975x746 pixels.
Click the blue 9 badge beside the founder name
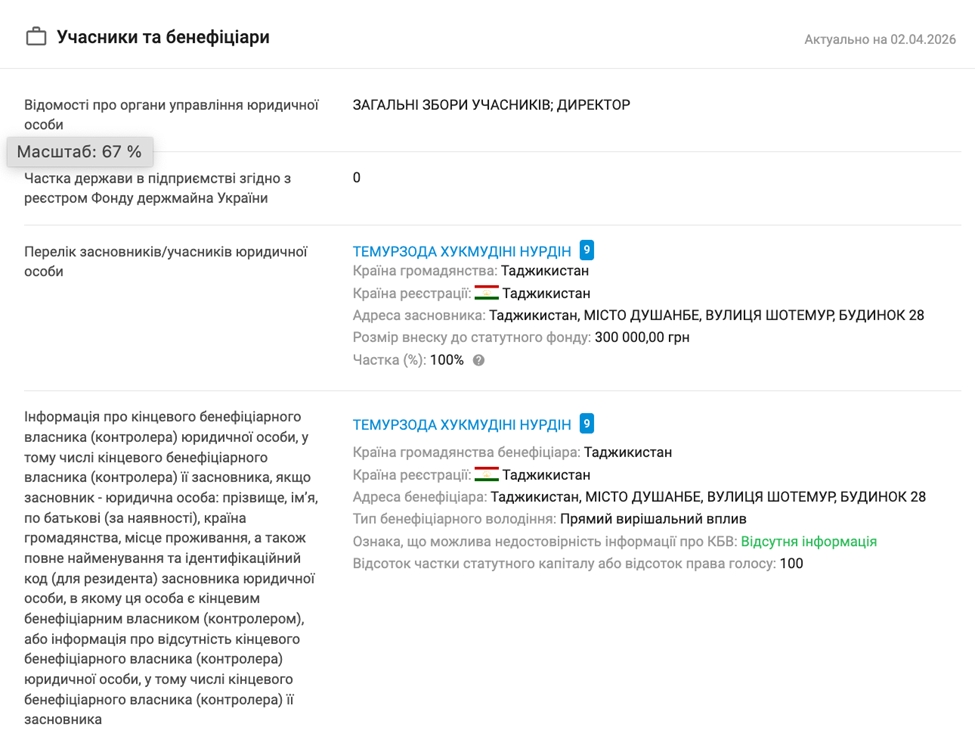[587, 250]
